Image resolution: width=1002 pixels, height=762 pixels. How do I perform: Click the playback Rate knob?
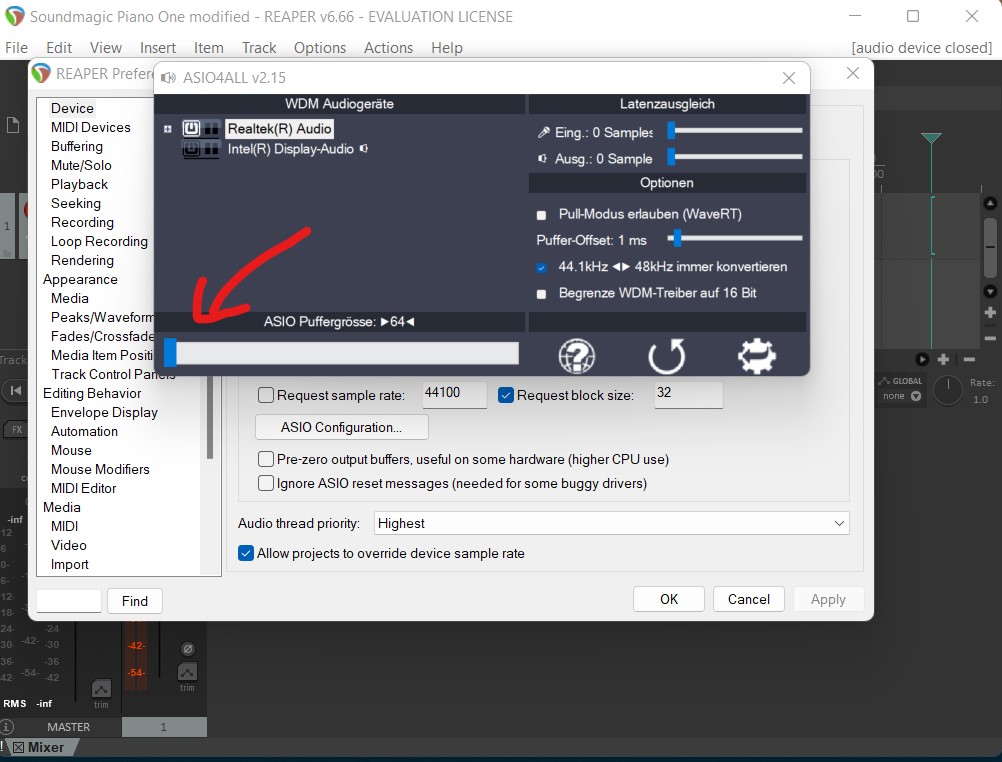point(948,391)
